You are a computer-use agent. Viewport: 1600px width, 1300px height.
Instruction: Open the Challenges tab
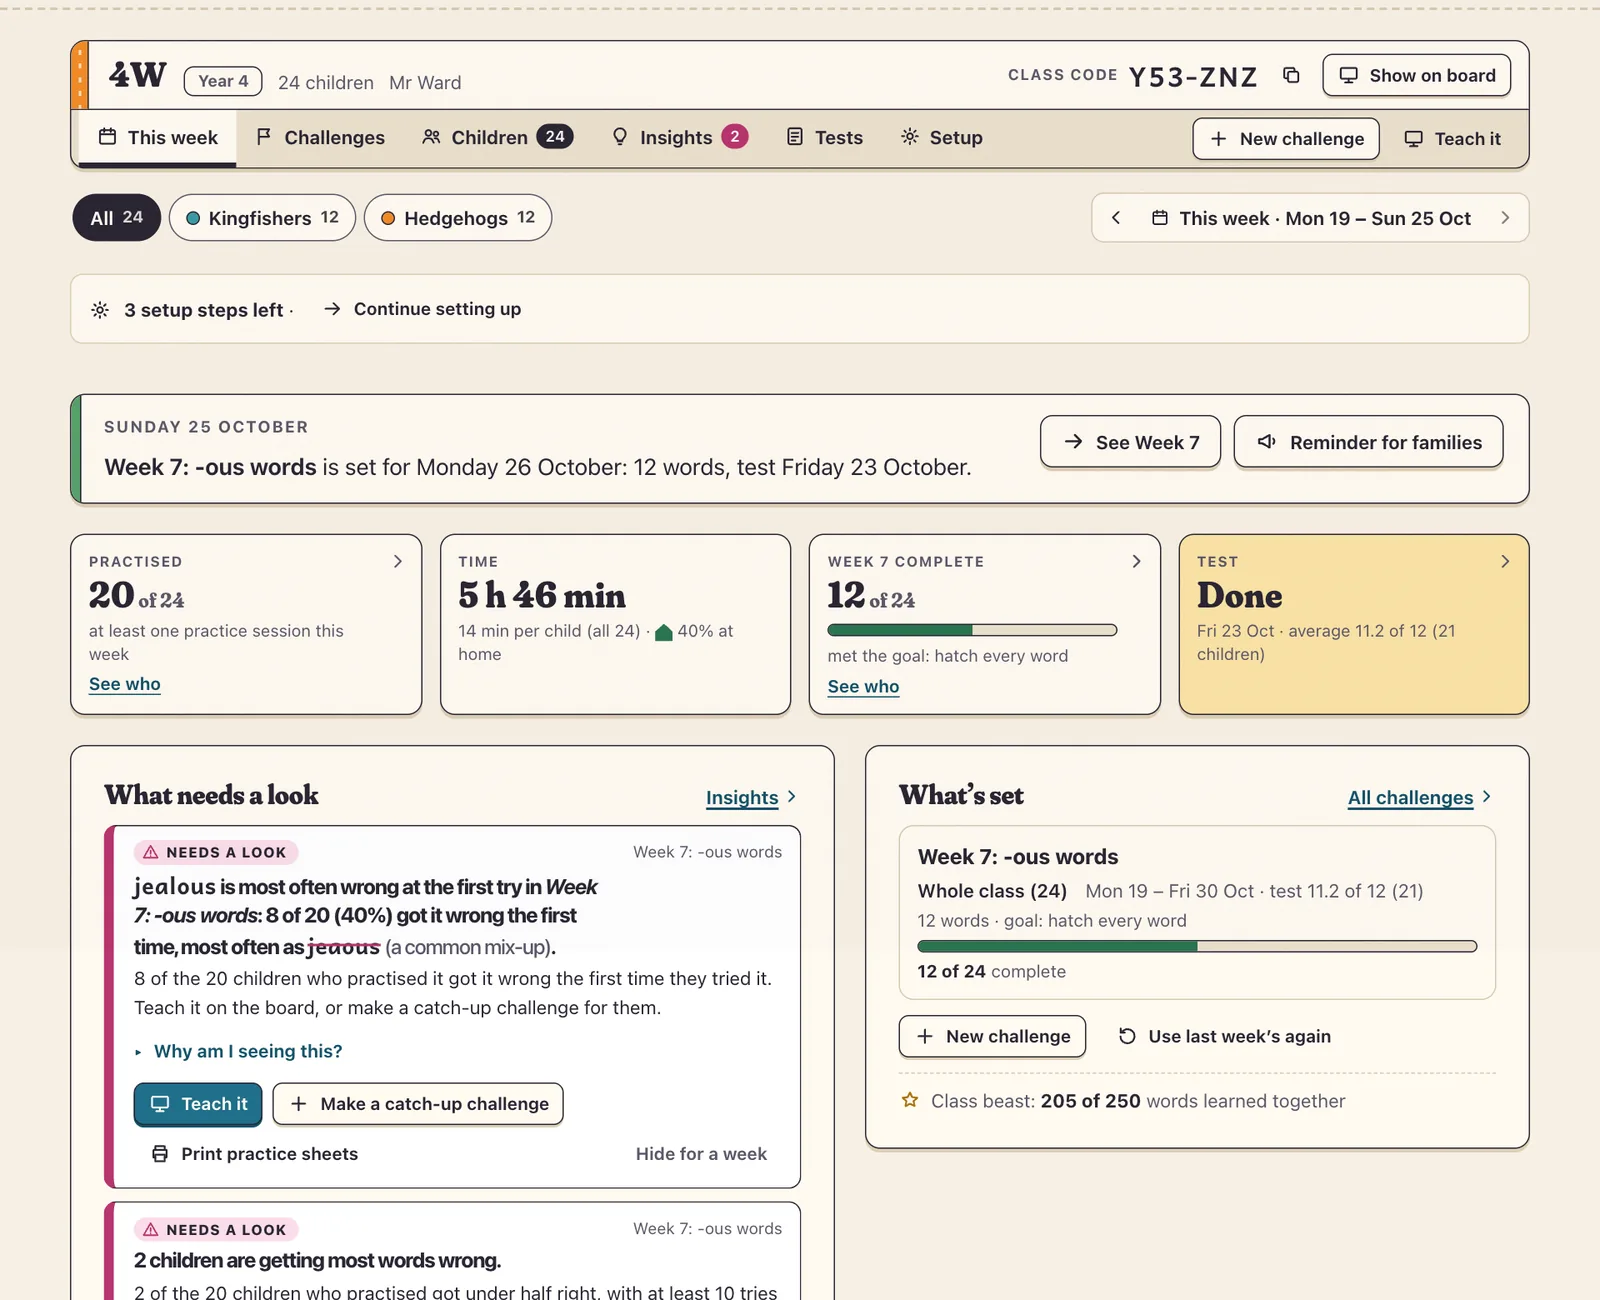click(320, 137)
